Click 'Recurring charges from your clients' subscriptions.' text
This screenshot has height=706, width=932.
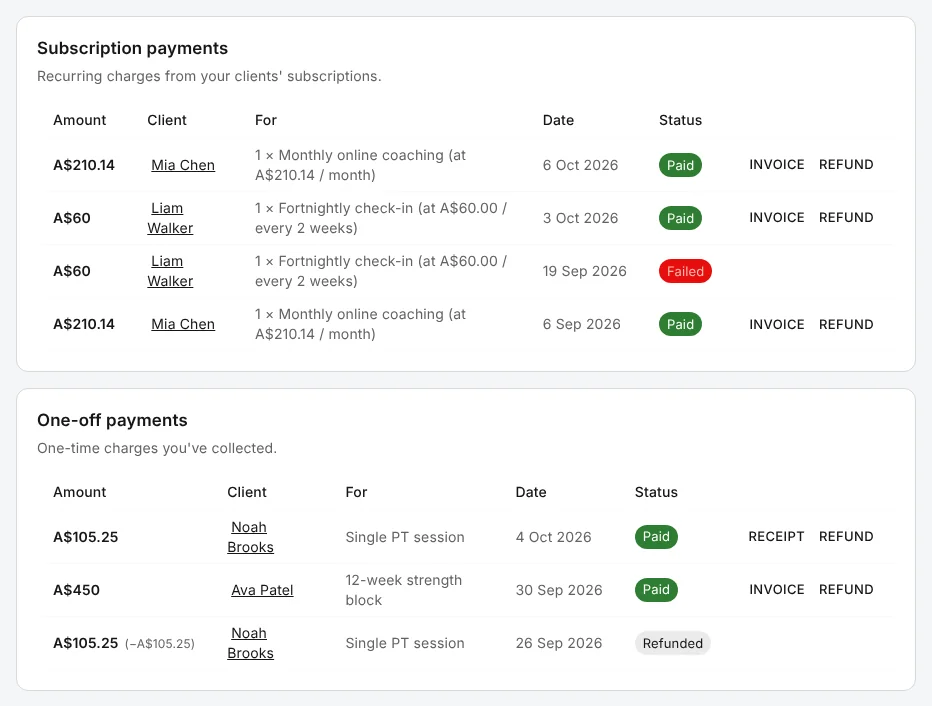(x=209, y=76)
